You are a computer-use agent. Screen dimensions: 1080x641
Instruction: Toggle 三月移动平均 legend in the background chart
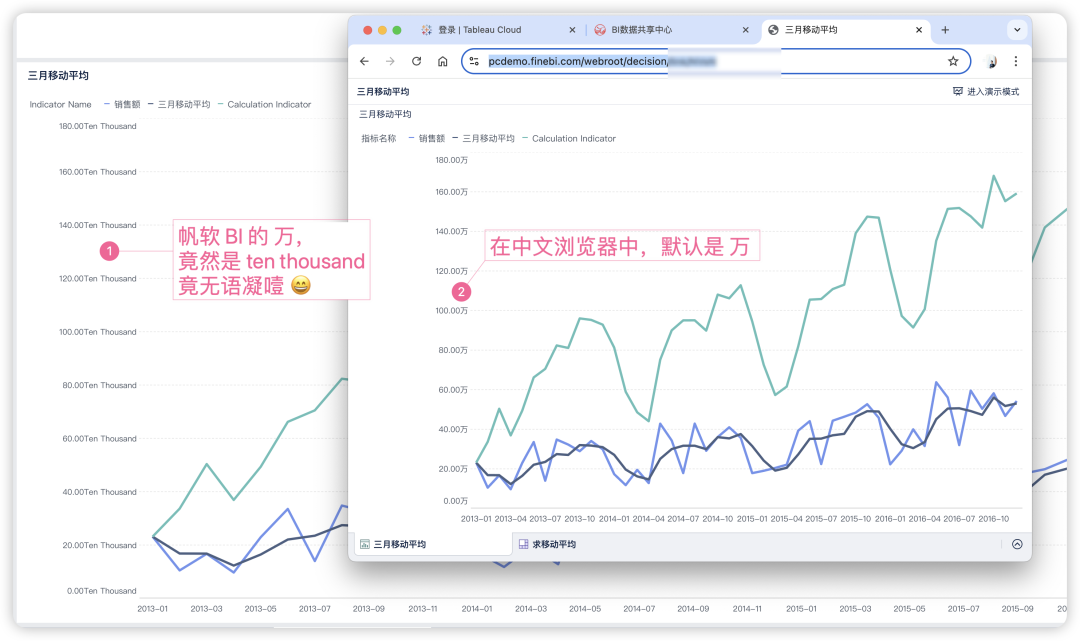tap(179, 105)
